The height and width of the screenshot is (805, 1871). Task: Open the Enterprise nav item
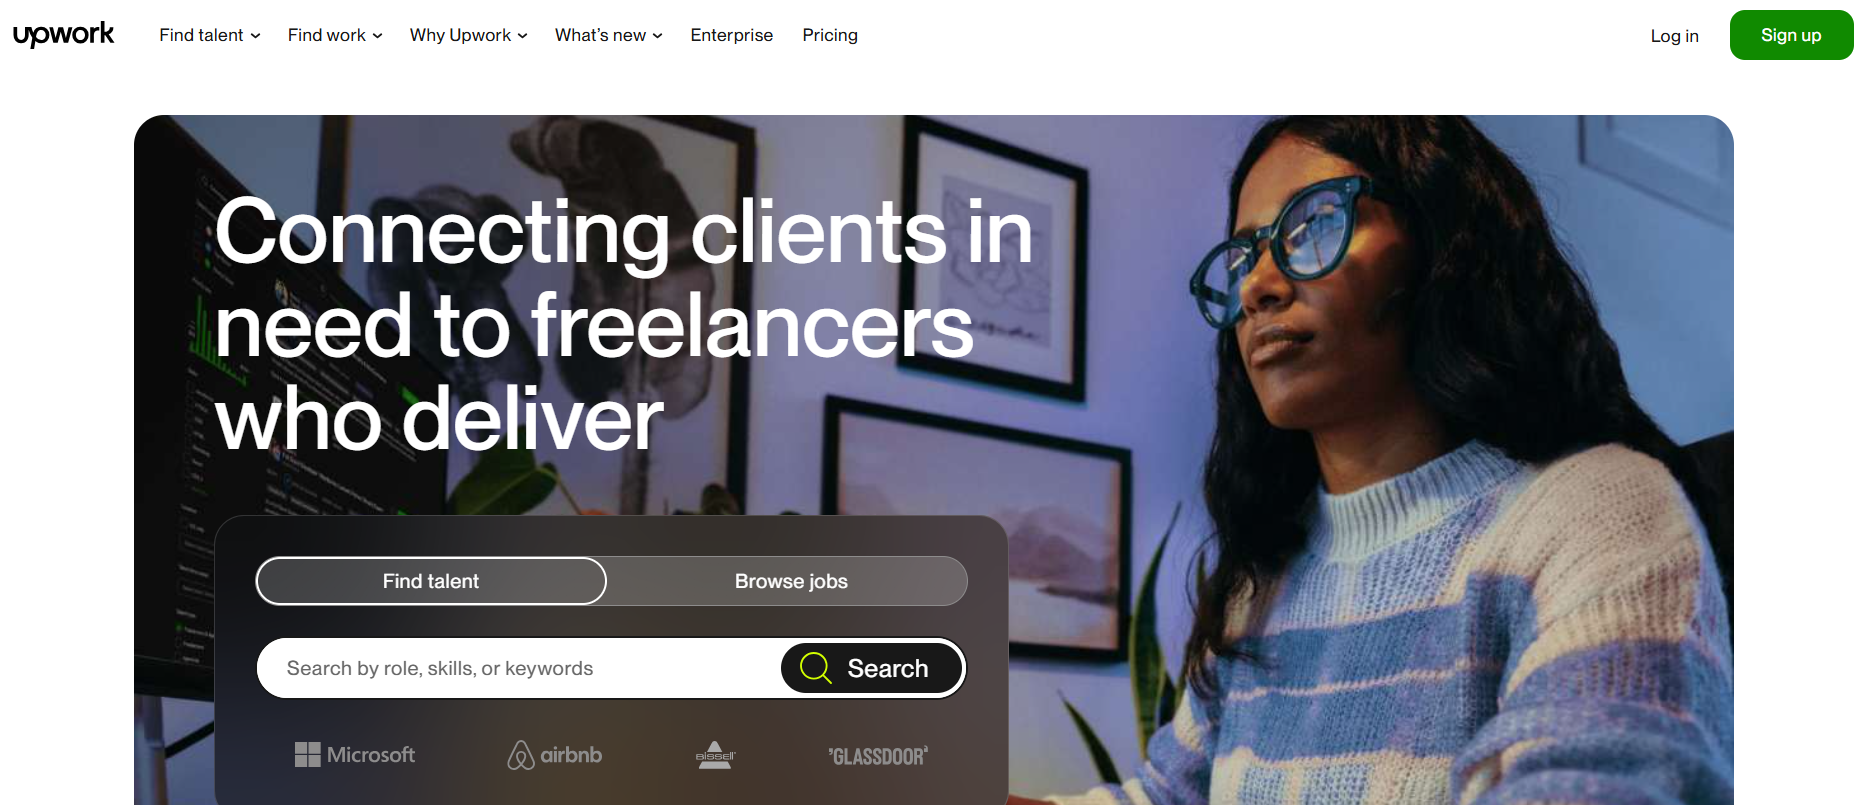(x=732, y=35)
